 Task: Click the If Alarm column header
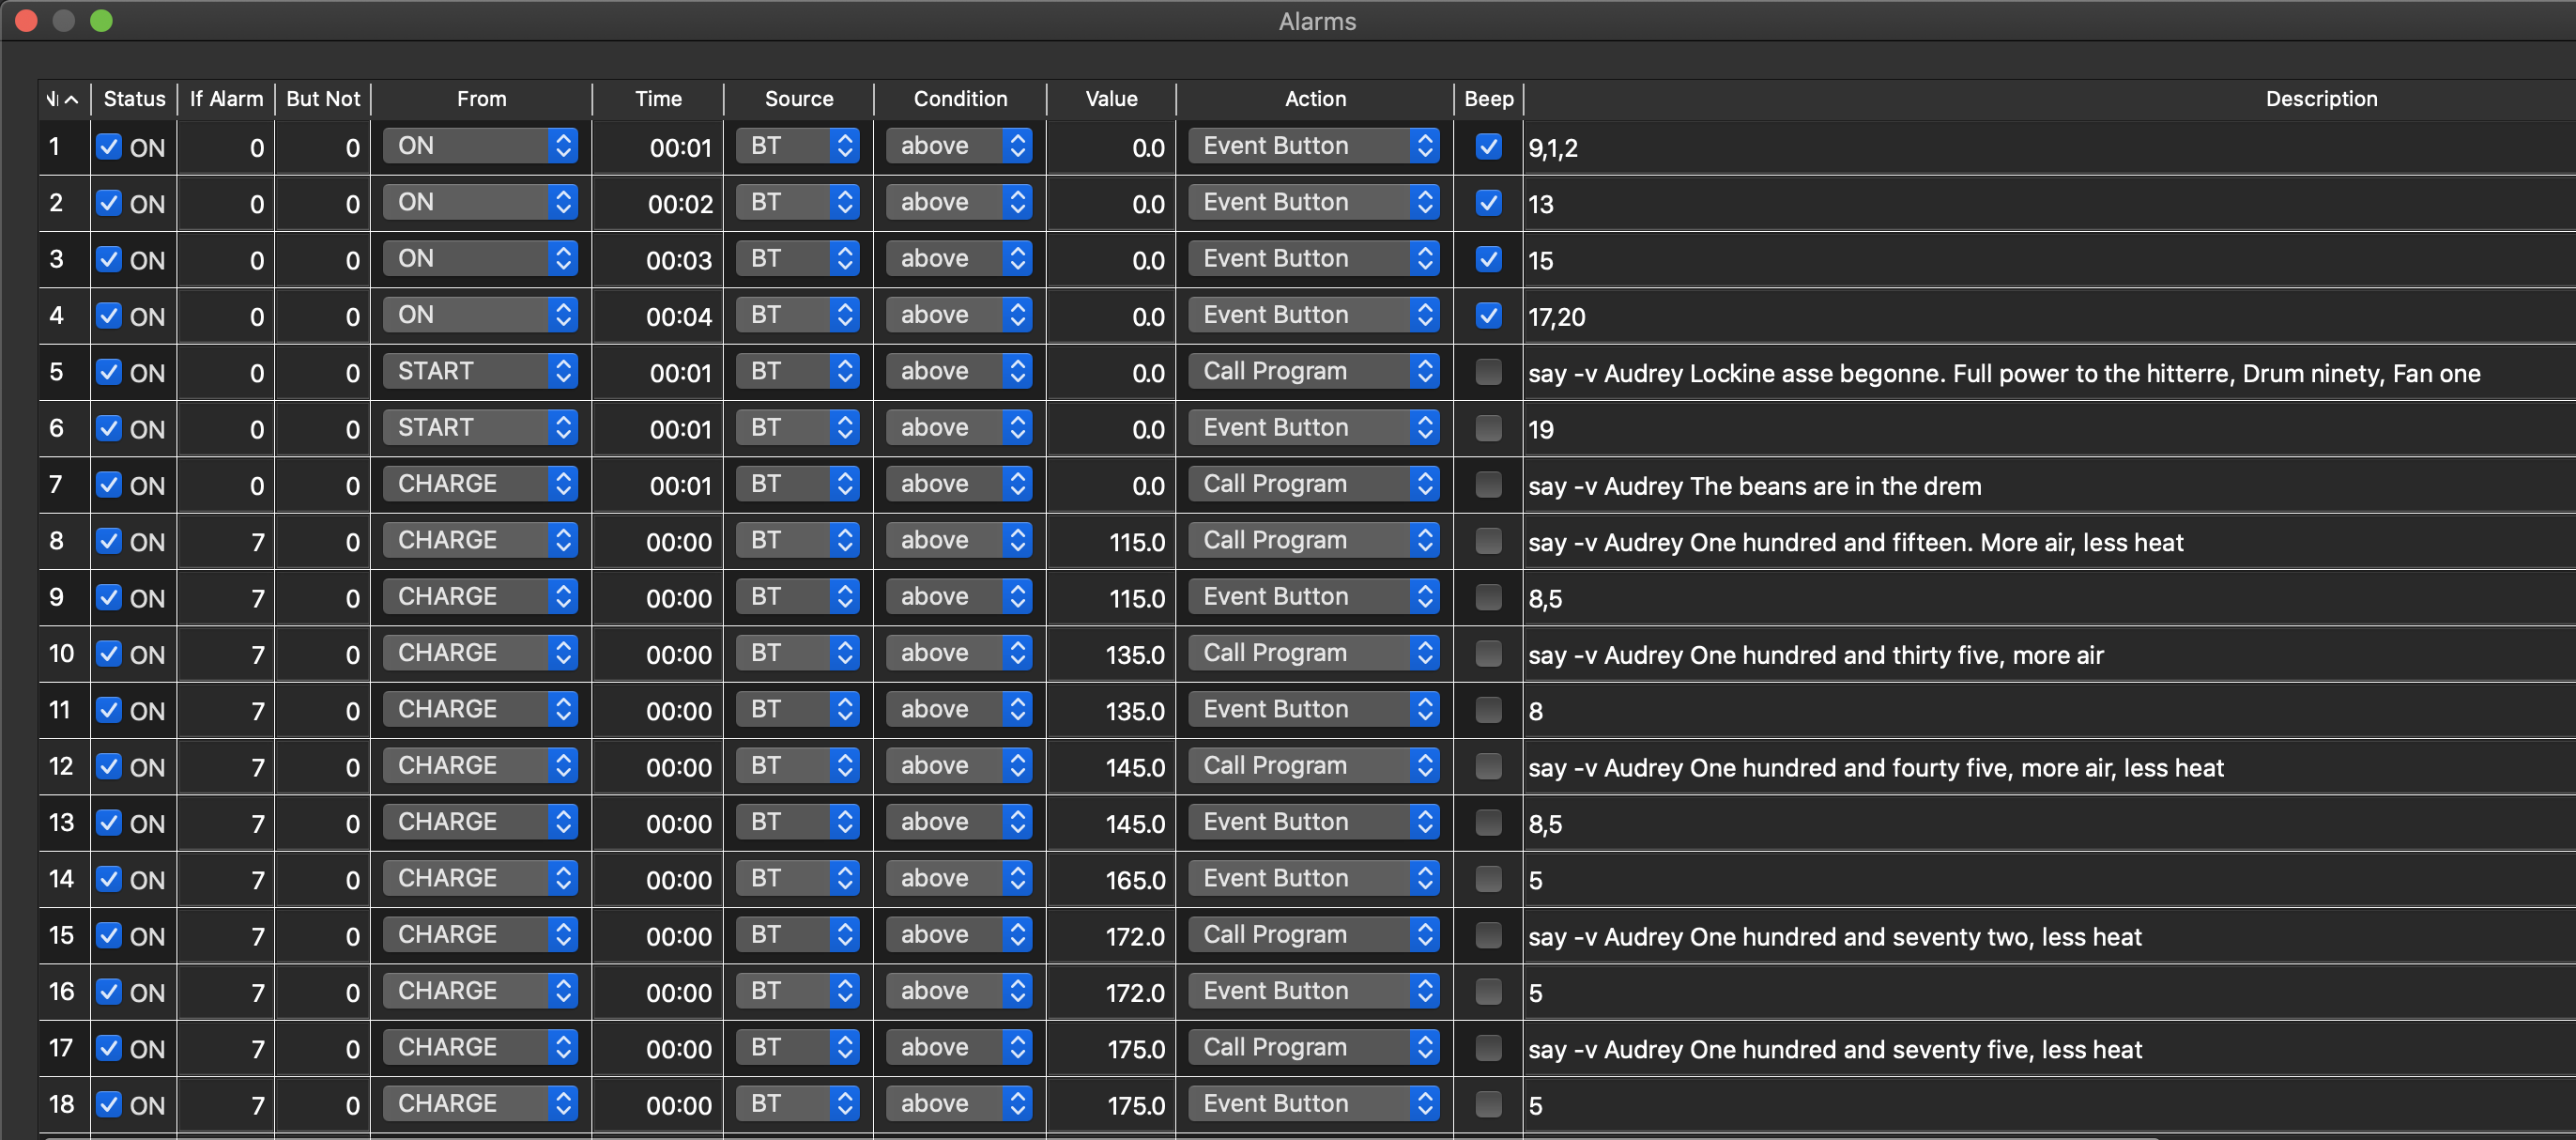point(226,99)
